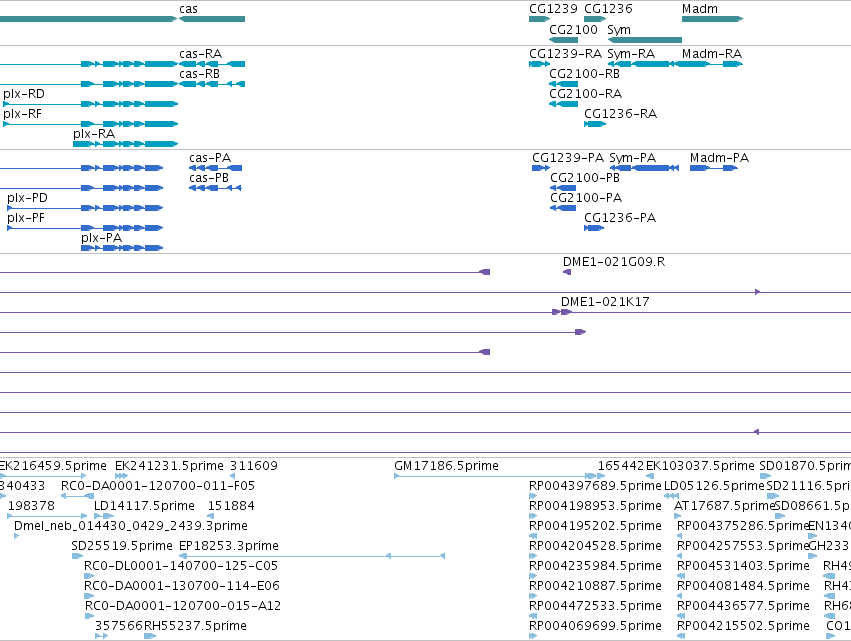
Task: Select the RP004198953.5prime EST label
Action: pos(595,506)
